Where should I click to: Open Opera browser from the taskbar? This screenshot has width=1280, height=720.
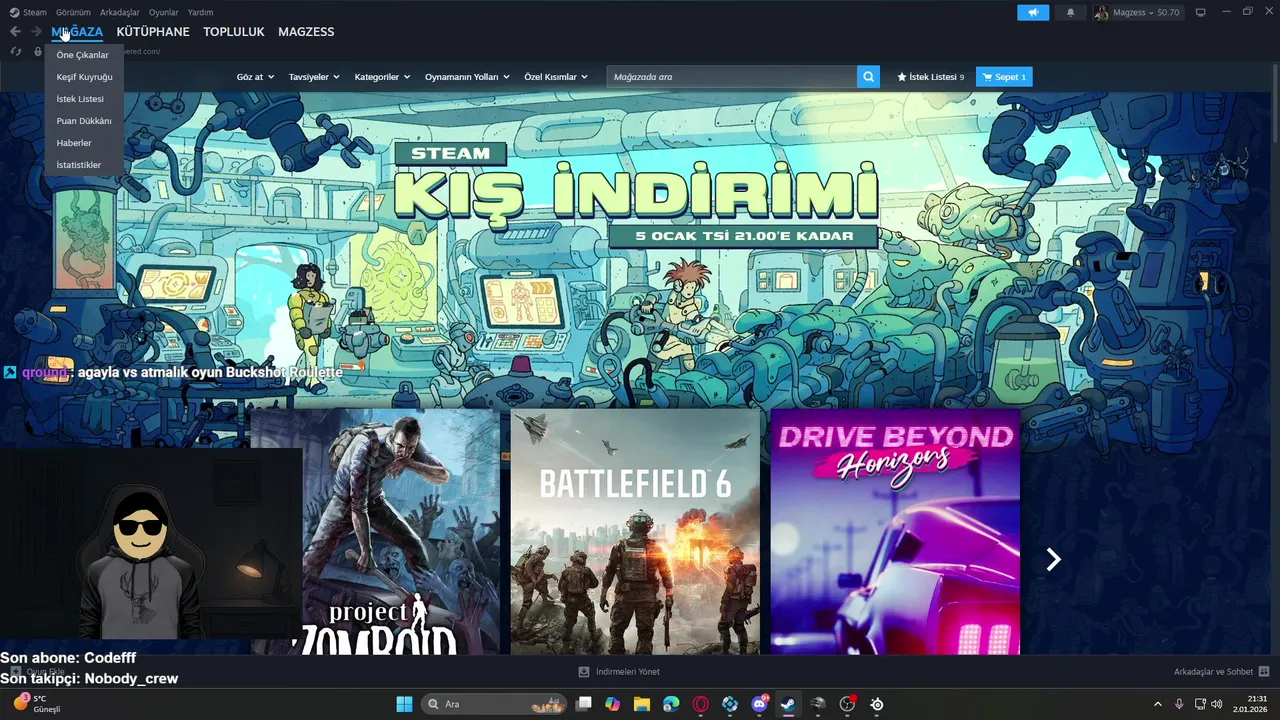[700, 704]
